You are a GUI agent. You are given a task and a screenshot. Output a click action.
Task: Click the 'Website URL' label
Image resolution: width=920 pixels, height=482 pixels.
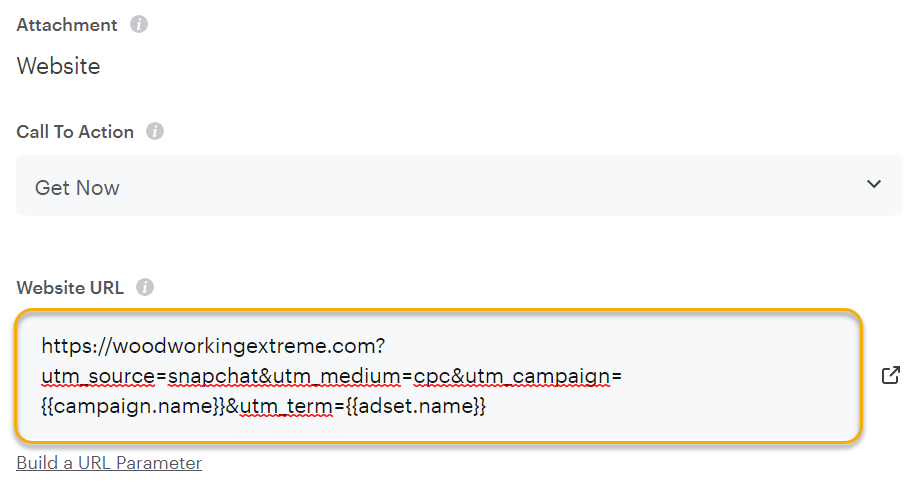point(70,288)
